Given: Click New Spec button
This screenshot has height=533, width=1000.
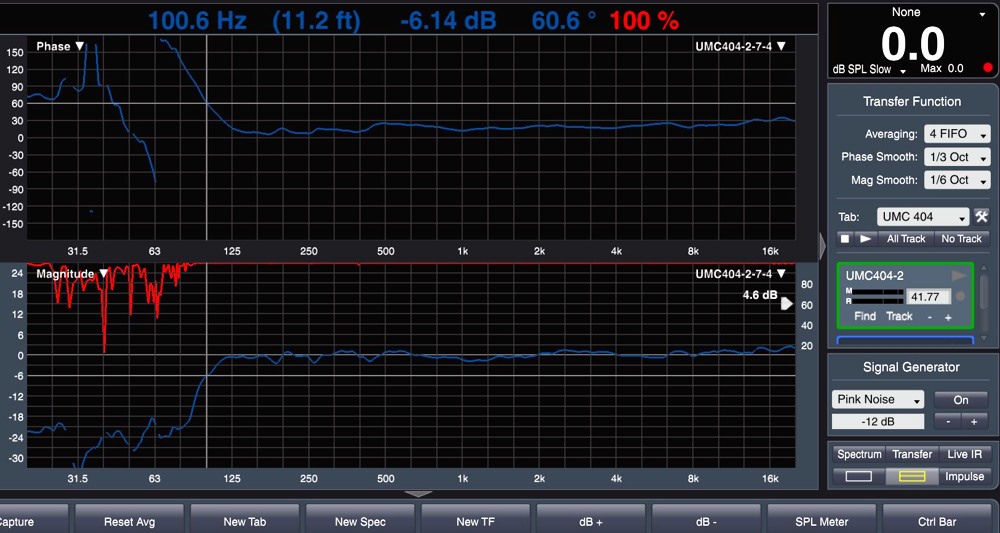Looking at the screenshot, I should pyautogui.click(x=360, y=521).
